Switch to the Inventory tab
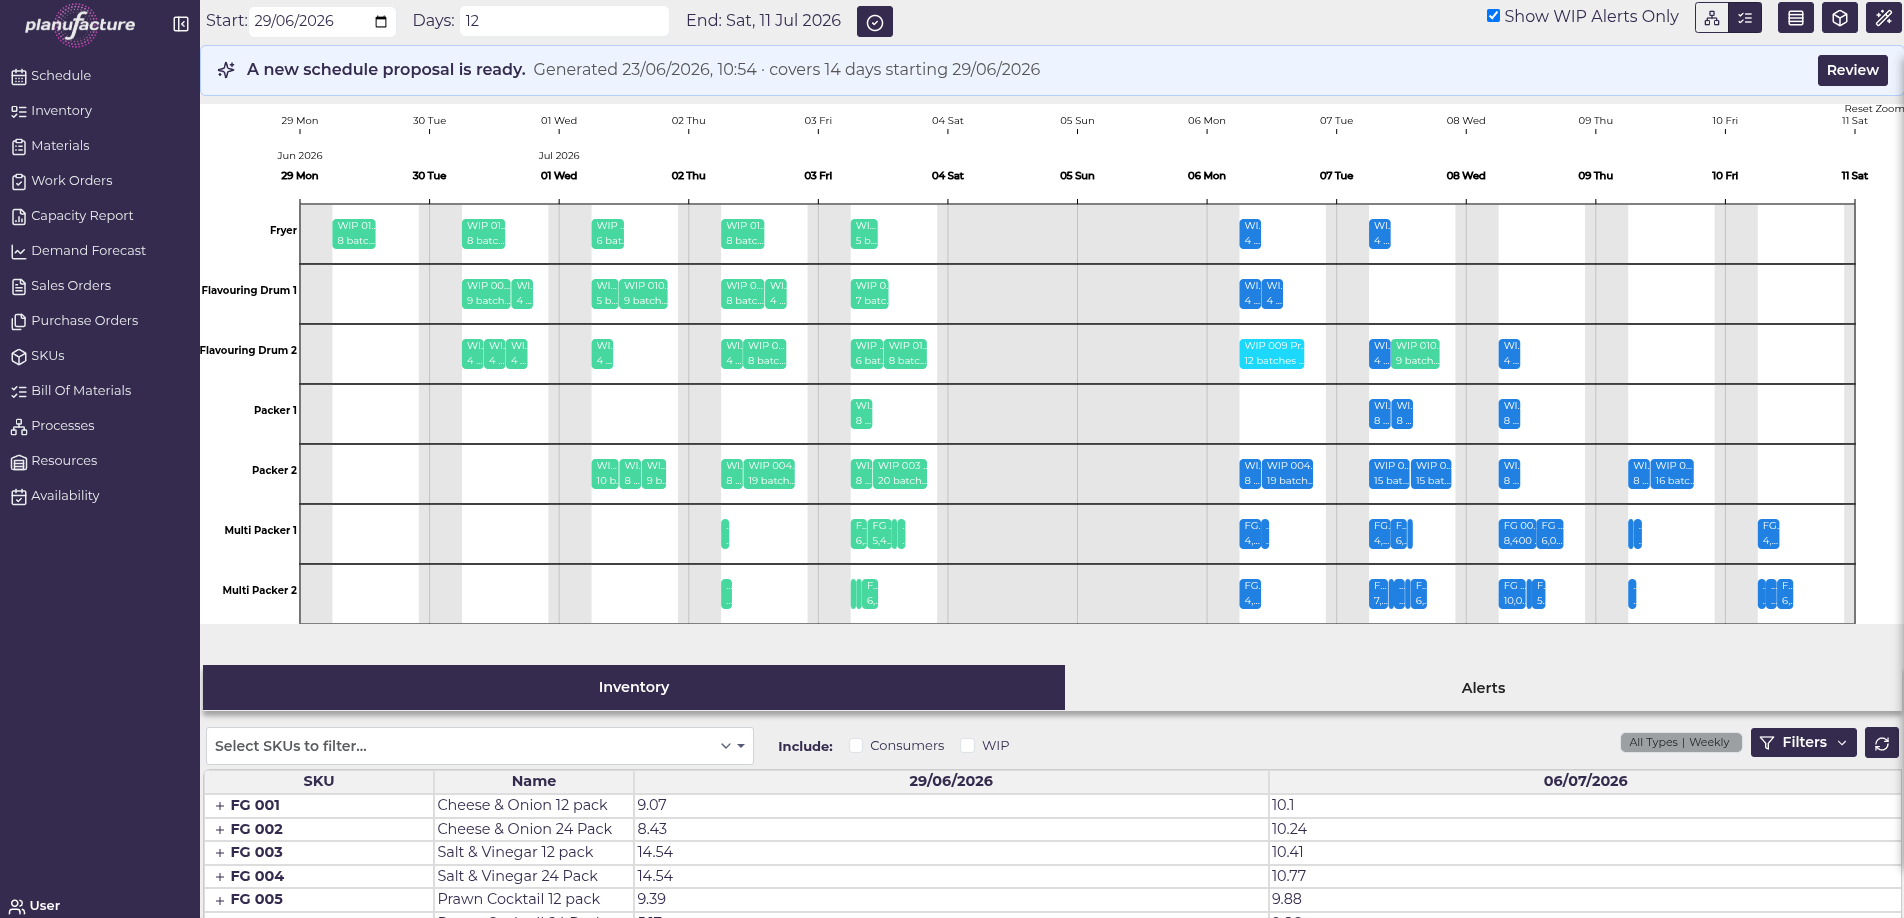1904x918 pixels. pos(634,687)
